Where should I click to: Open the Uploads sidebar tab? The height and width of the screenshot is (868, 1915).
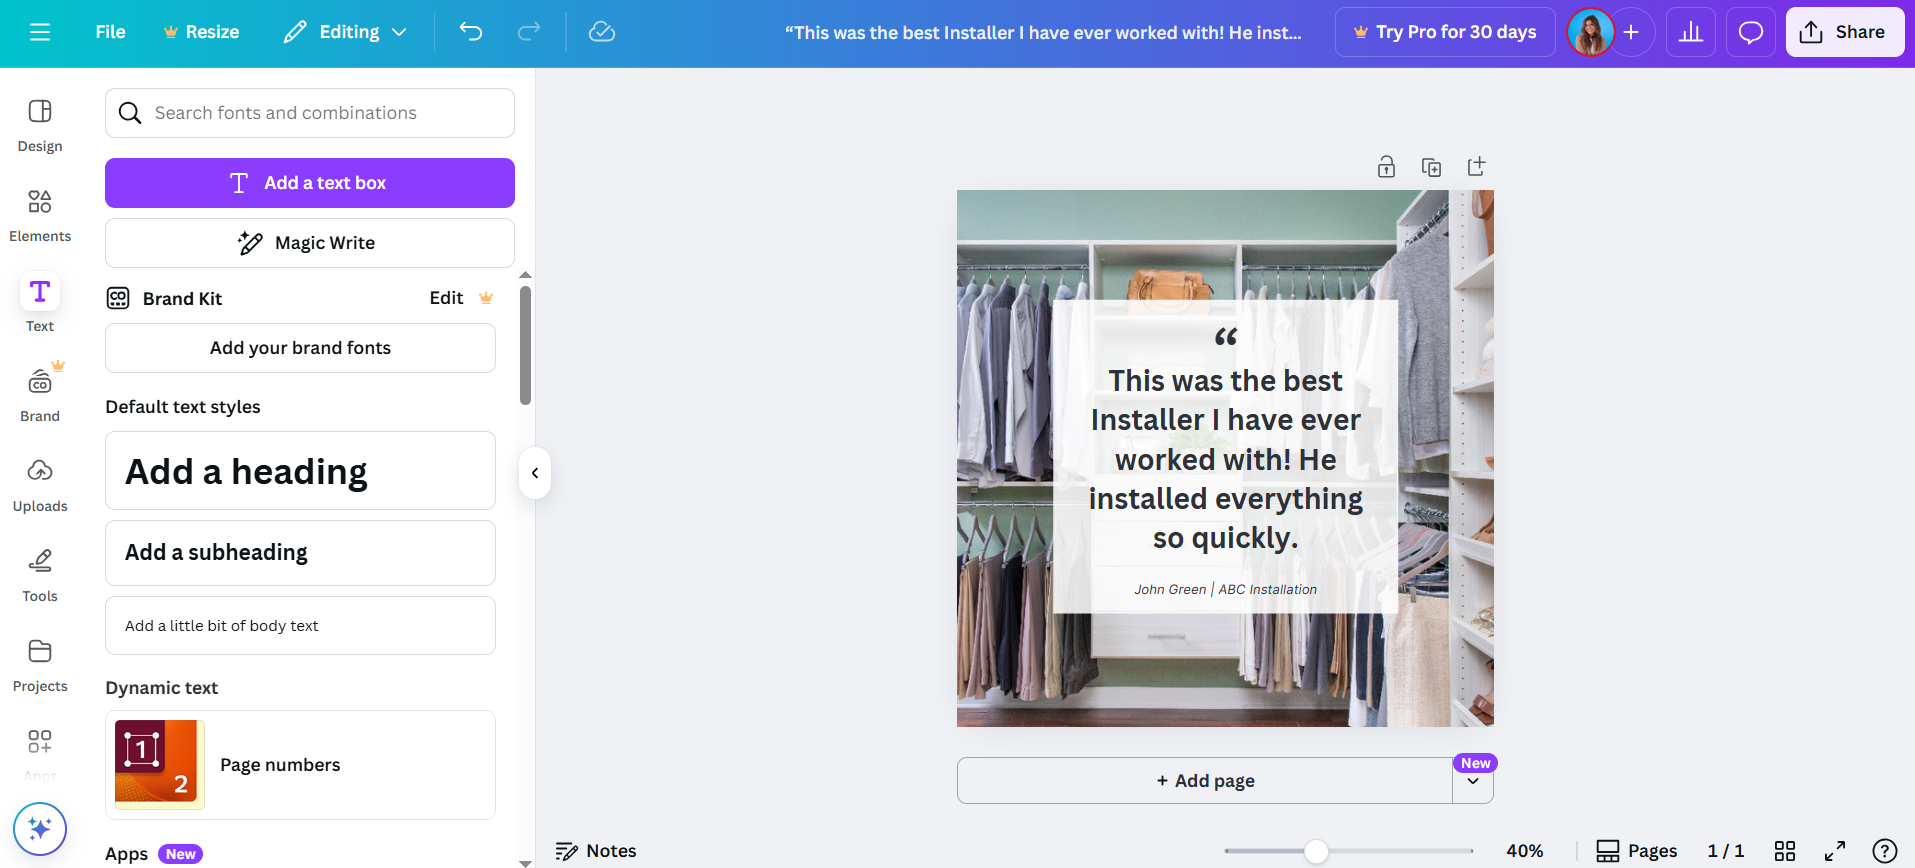(40, 486)
